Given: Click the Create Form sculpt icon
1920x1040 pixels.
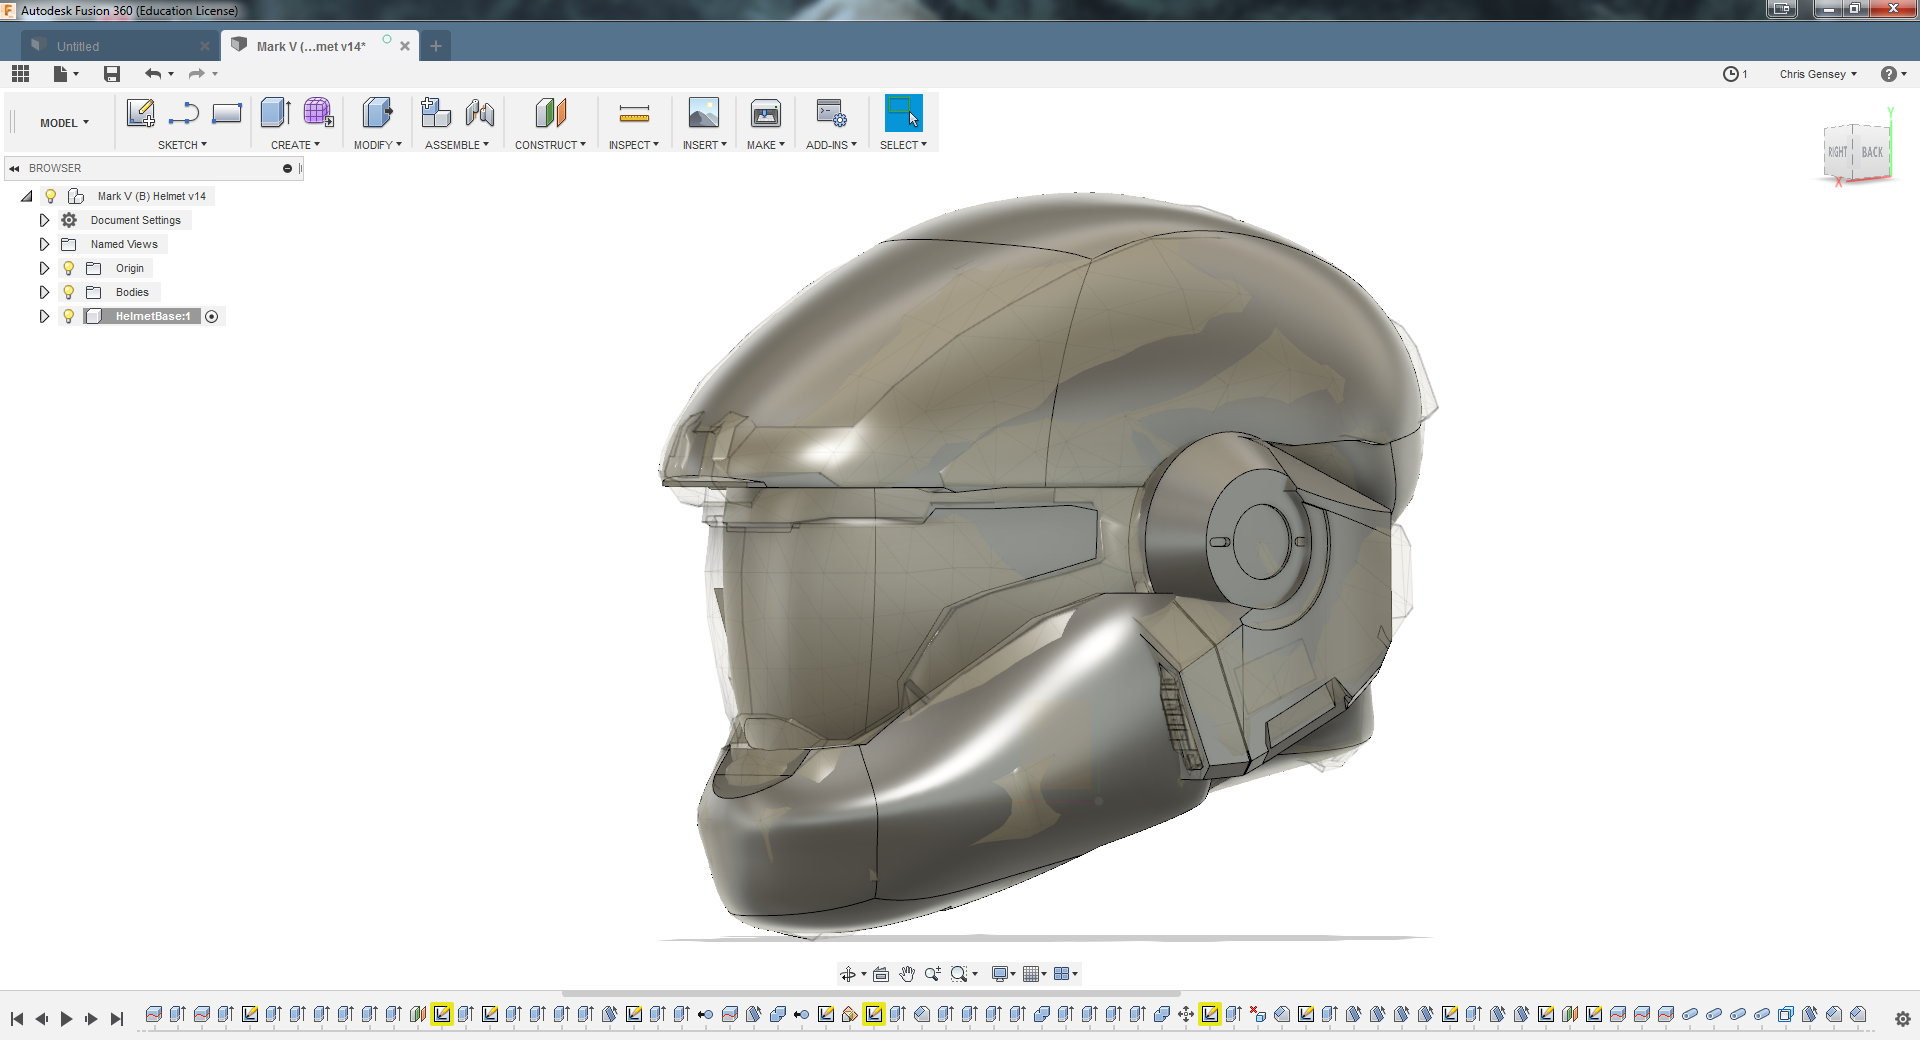Looking at the screenshot, I should (x=318, y=113).
